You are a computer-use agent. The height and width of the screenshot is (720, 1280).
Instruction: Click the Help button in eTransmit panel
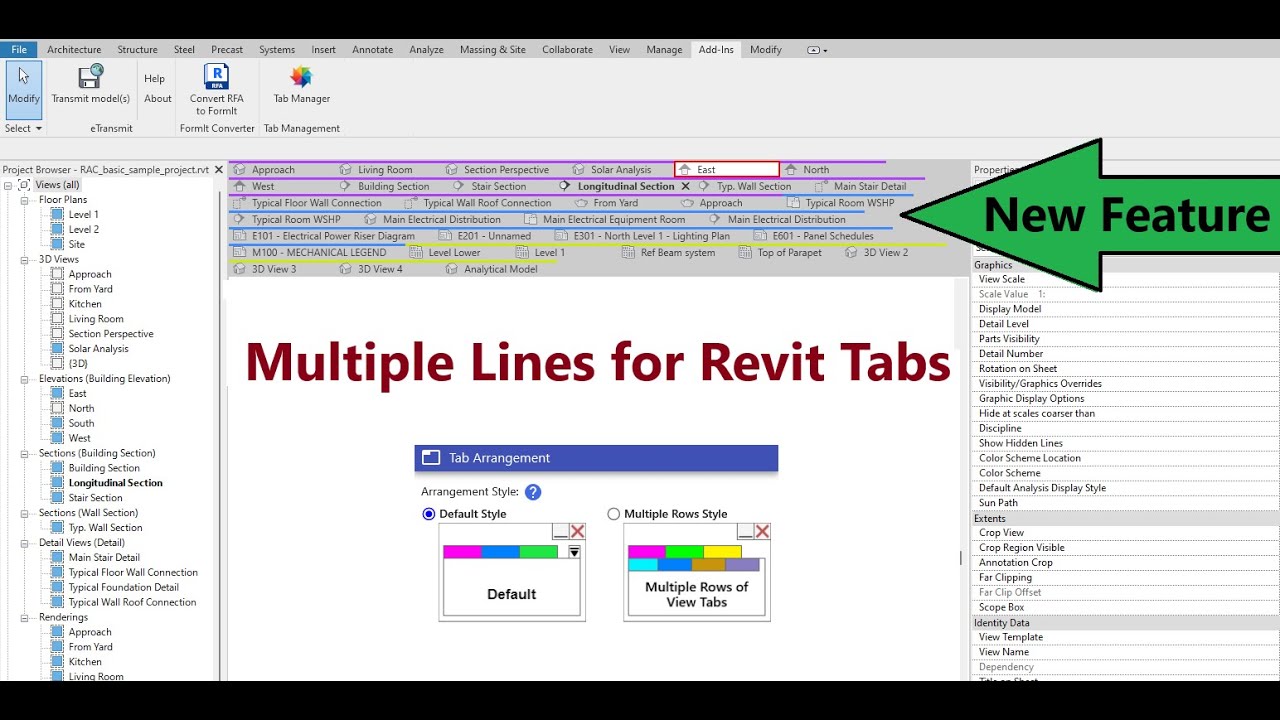point(154,79)
